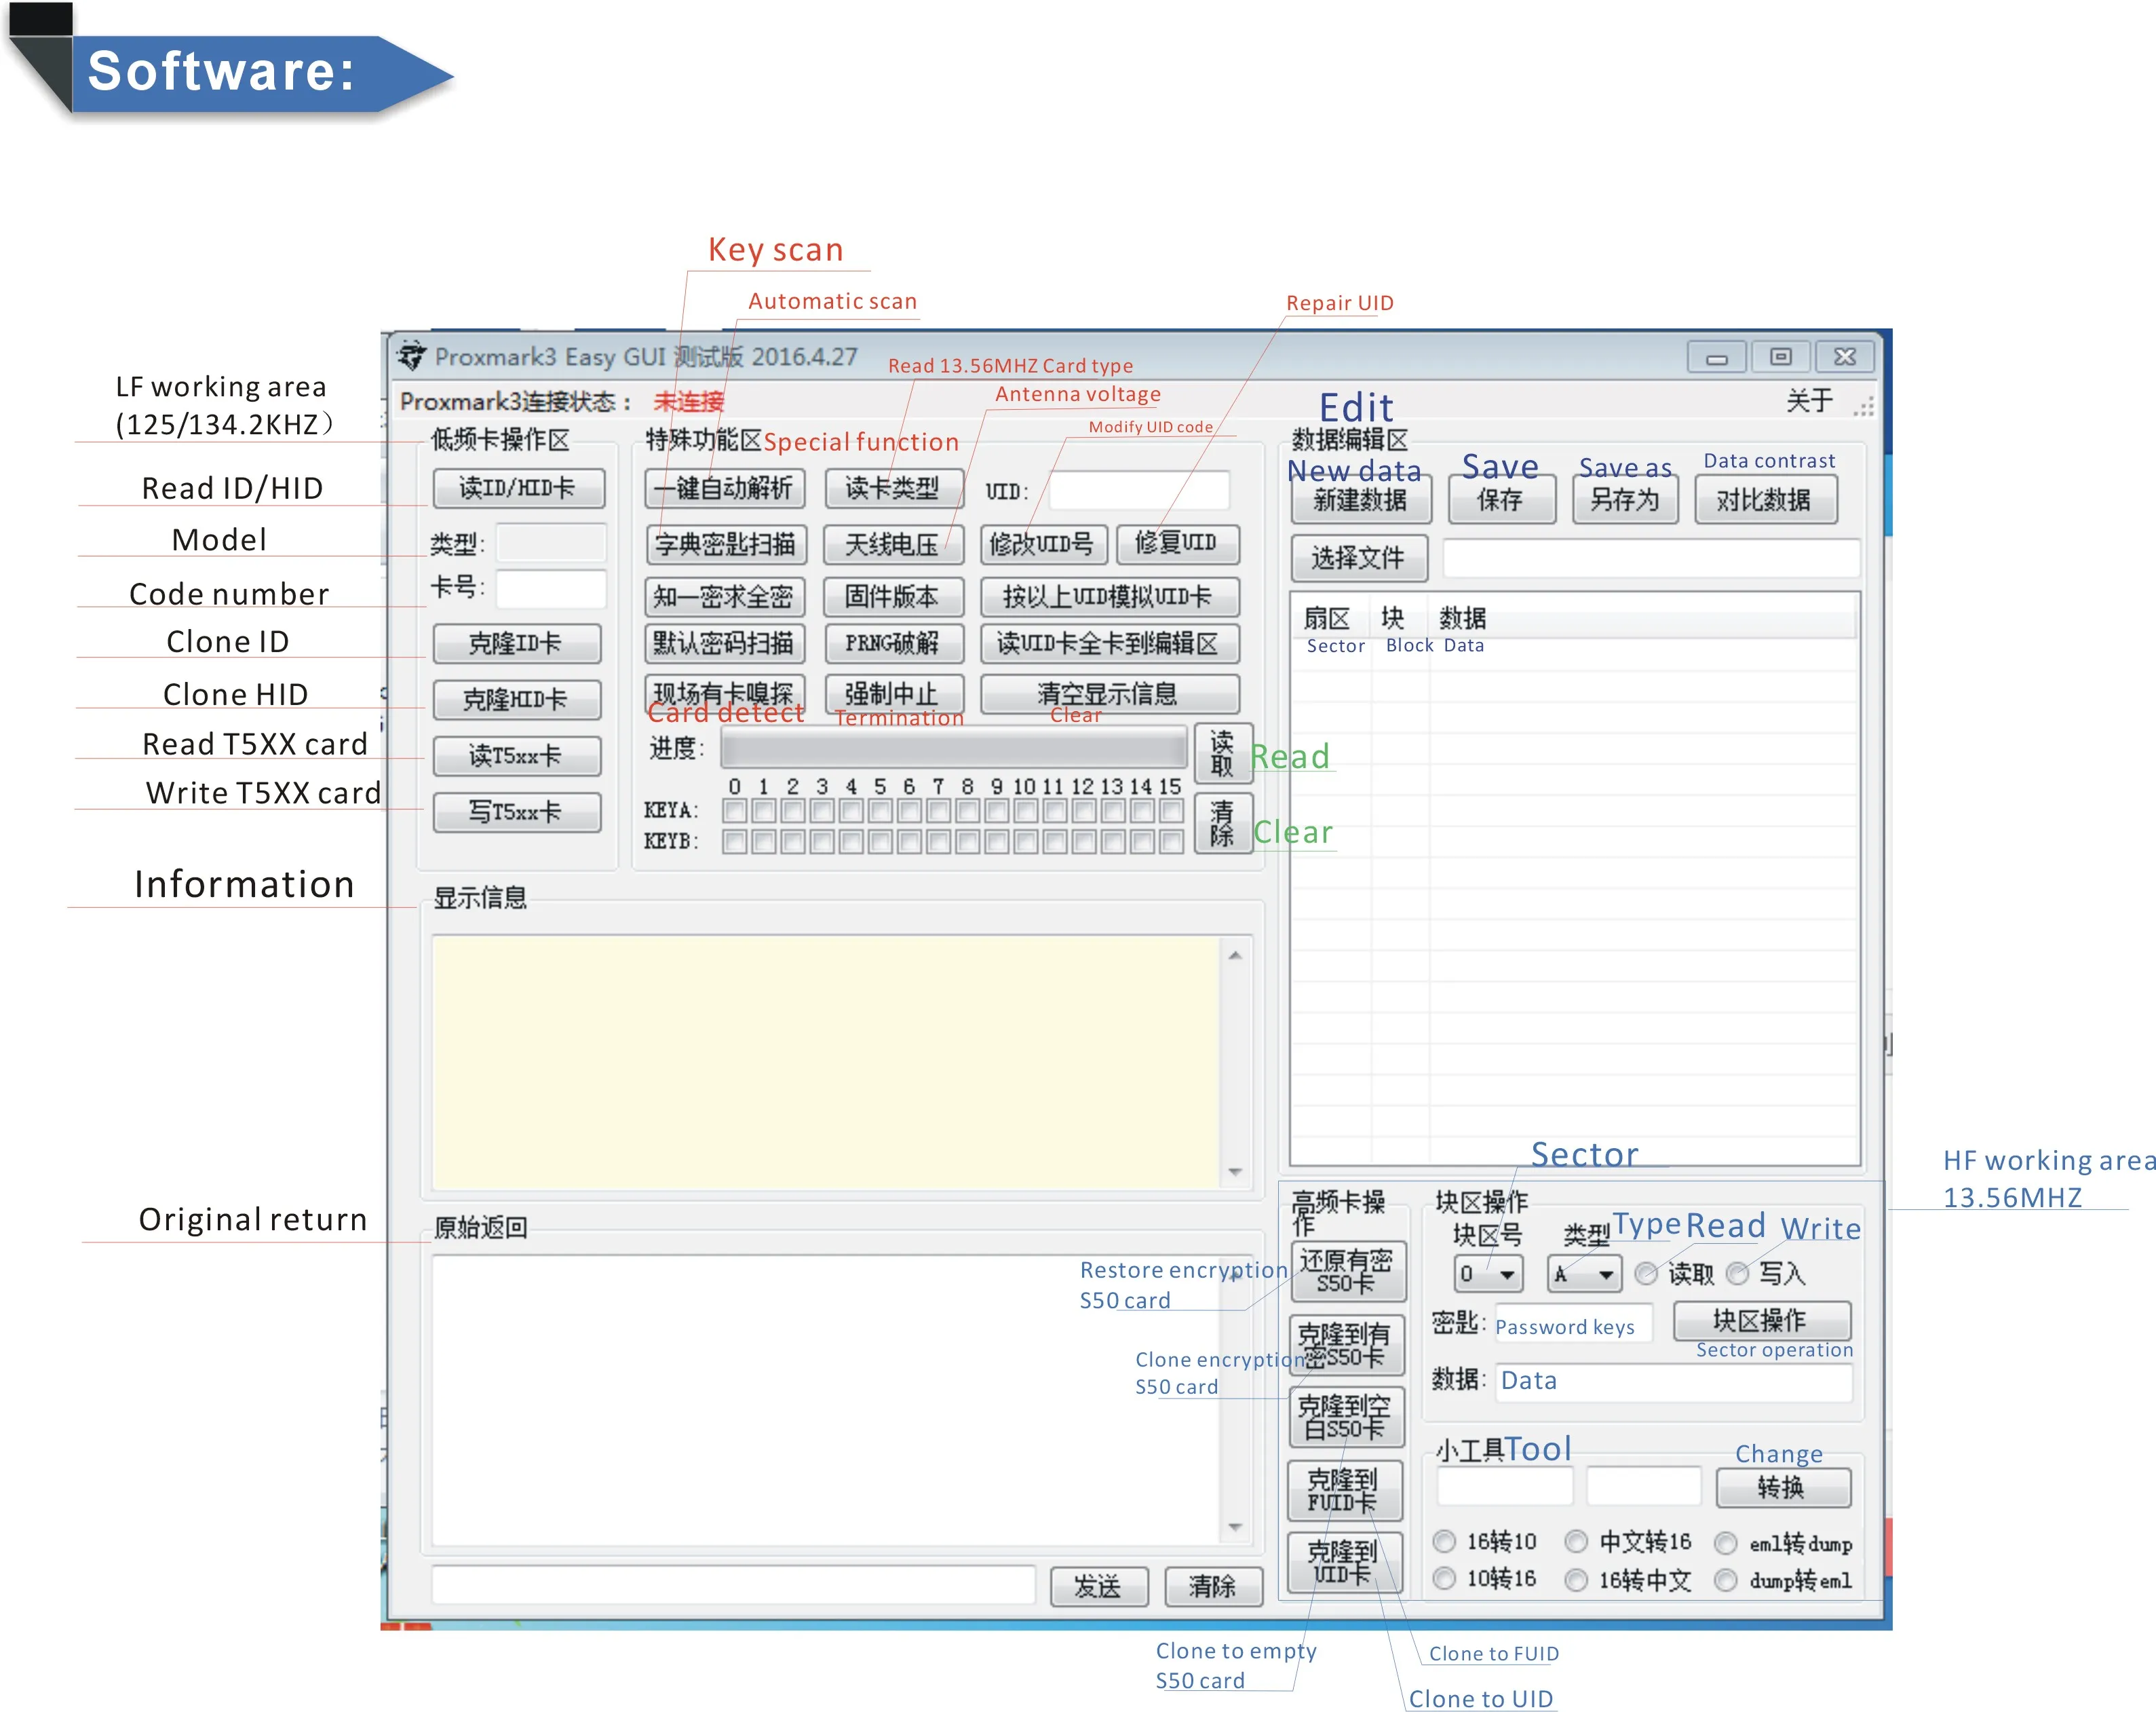Click 强制中止 to terminate
Viewport: 2156px width, 1712px height.
pyautogui.click(x=893, y=693)
